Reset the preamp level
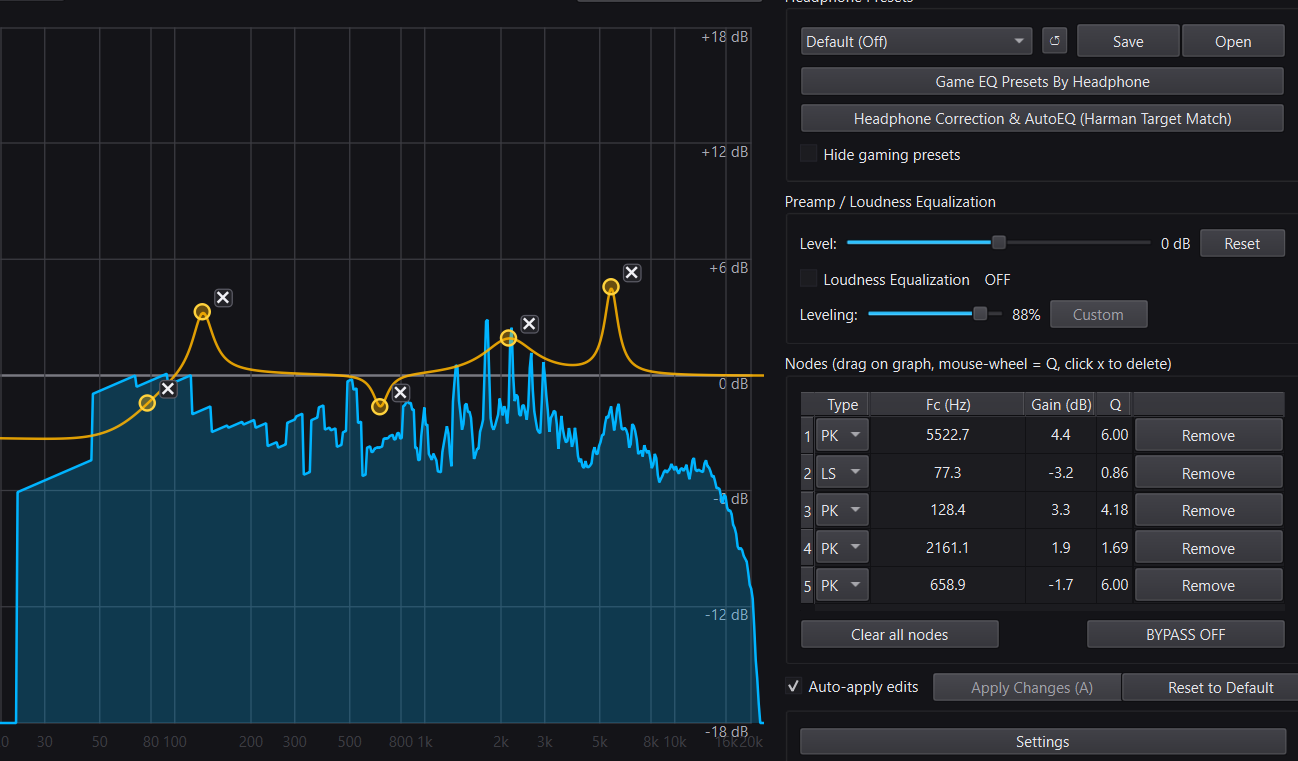 (1242, 243)
